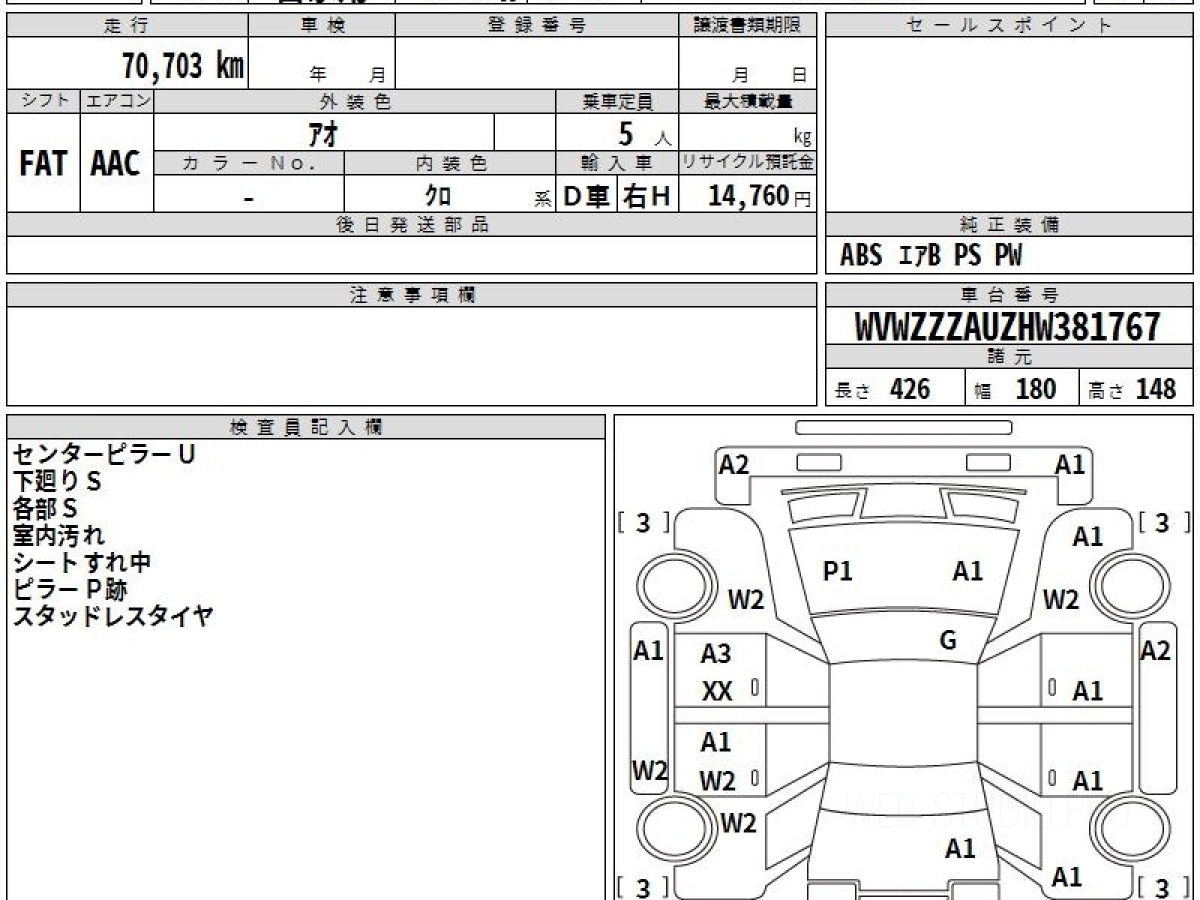This screenshot has height=900, width=1200.
Task: Click the 純正装備 header
Action: click(x=1009, y=225)
